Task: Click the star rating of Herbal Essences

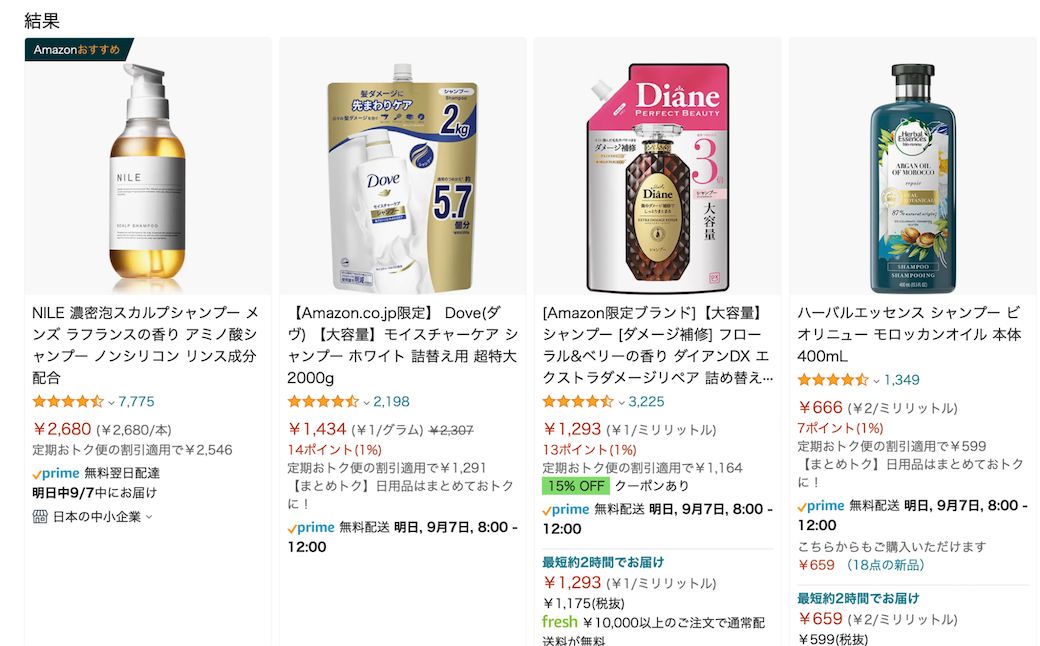Action: (833, 380)
